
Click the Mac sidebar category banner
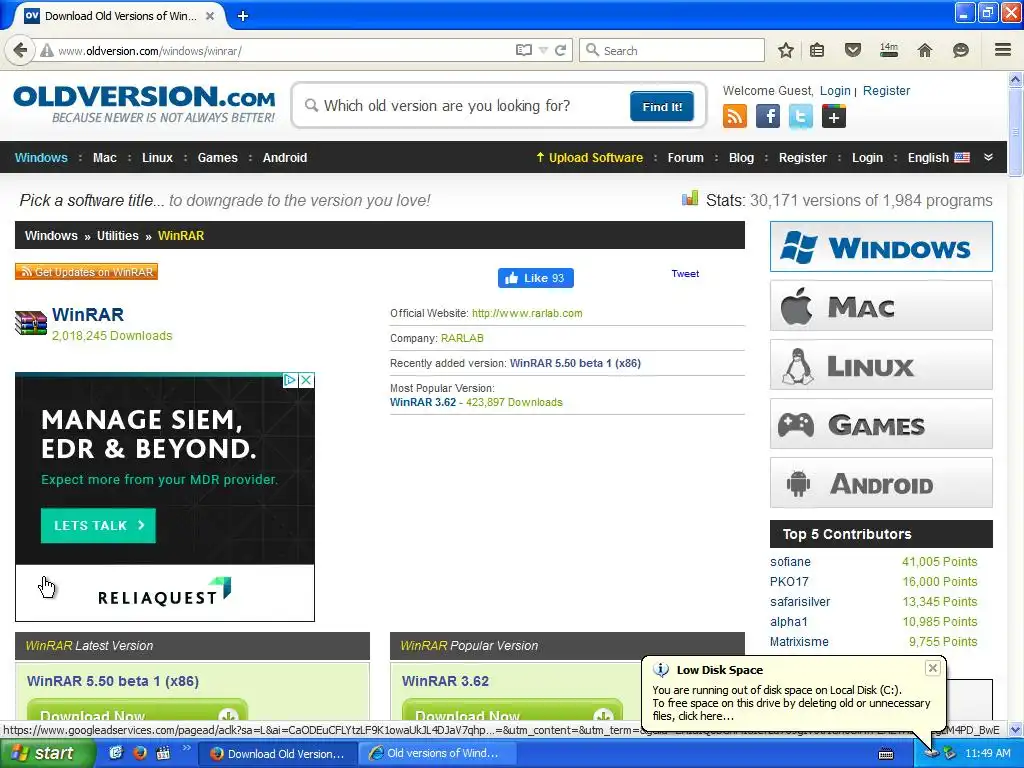(881, 306)
